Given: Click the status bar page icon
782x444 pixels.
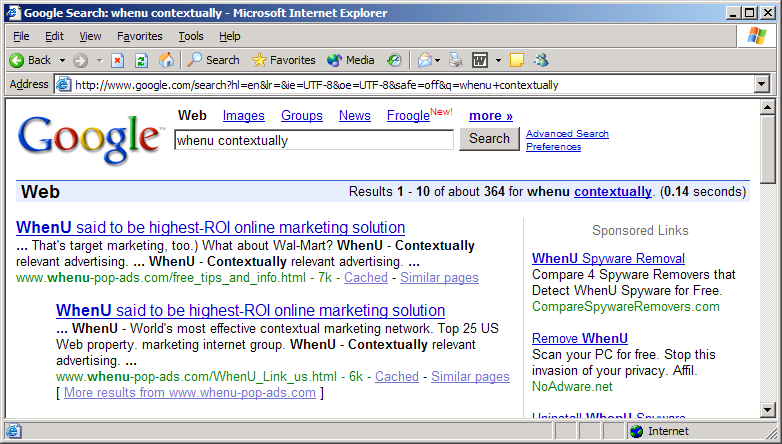Looking at the screenshot, I should click(13, 431).
